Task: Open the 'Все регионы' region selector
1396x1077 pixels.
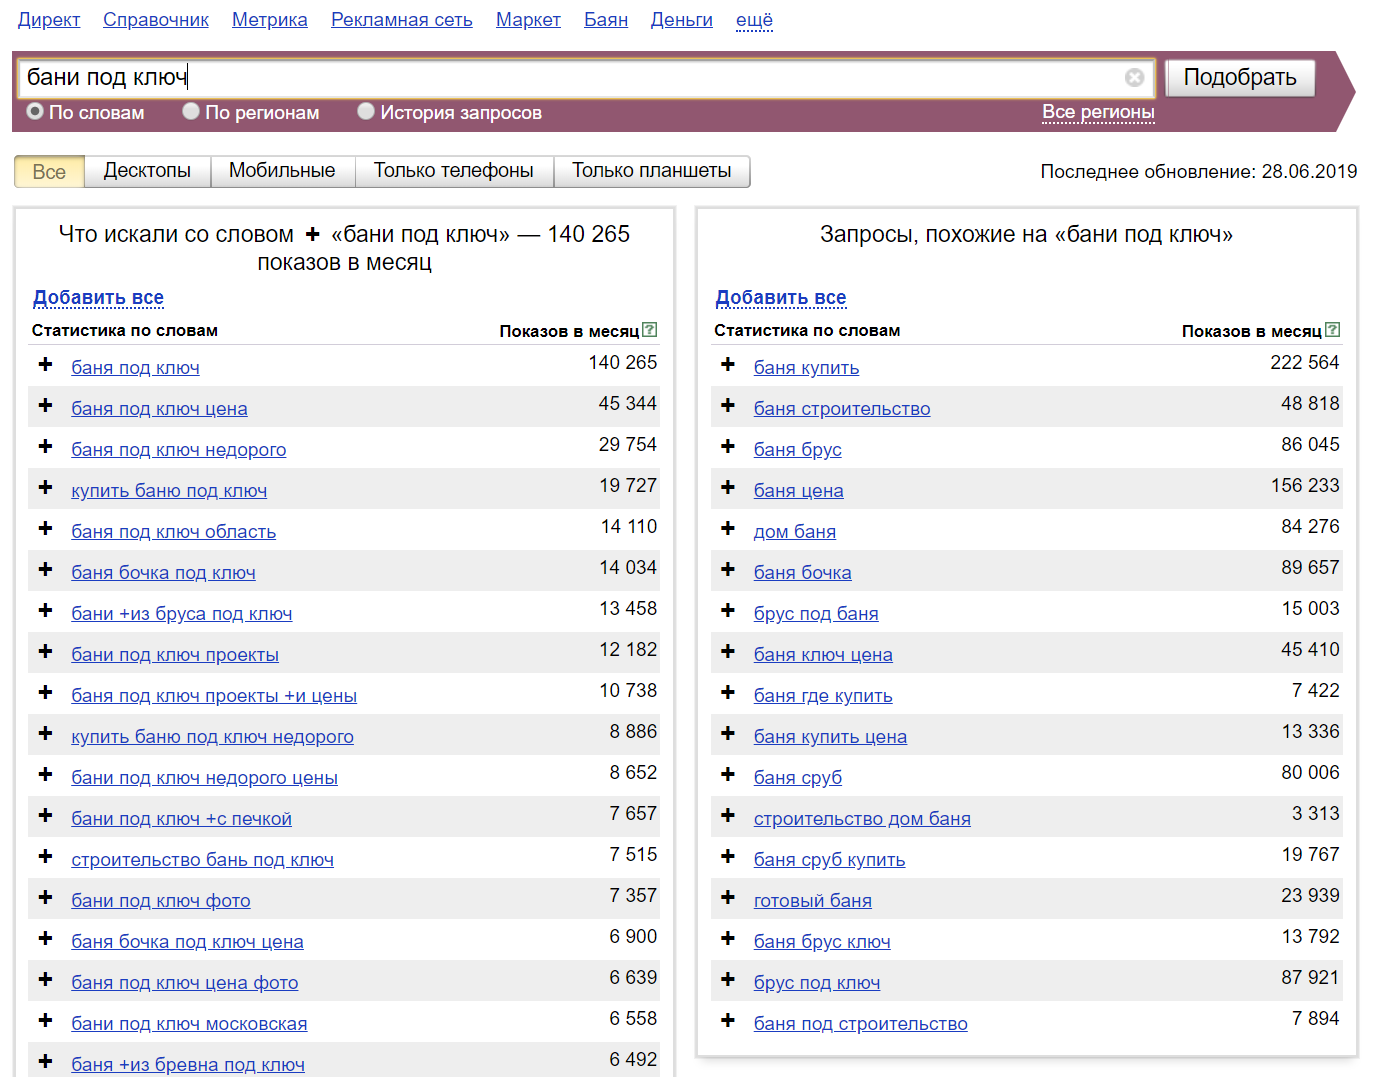Action: coord(1098,112)
